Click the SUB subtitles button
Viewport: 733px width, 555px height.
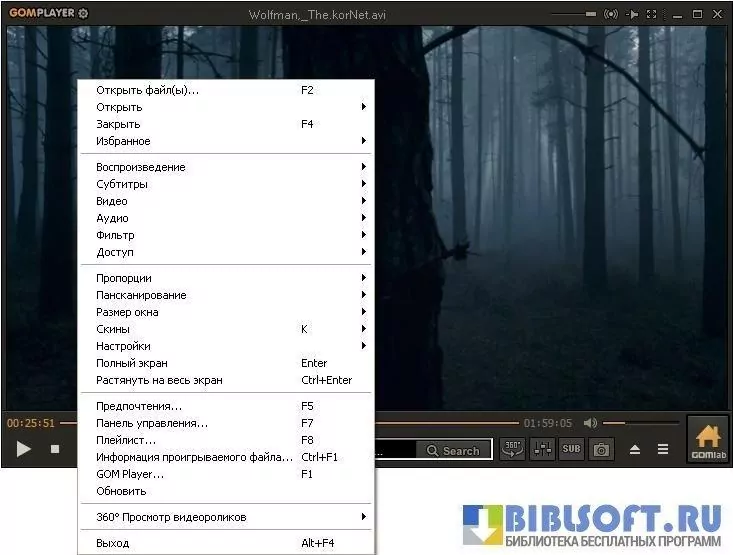571,449
